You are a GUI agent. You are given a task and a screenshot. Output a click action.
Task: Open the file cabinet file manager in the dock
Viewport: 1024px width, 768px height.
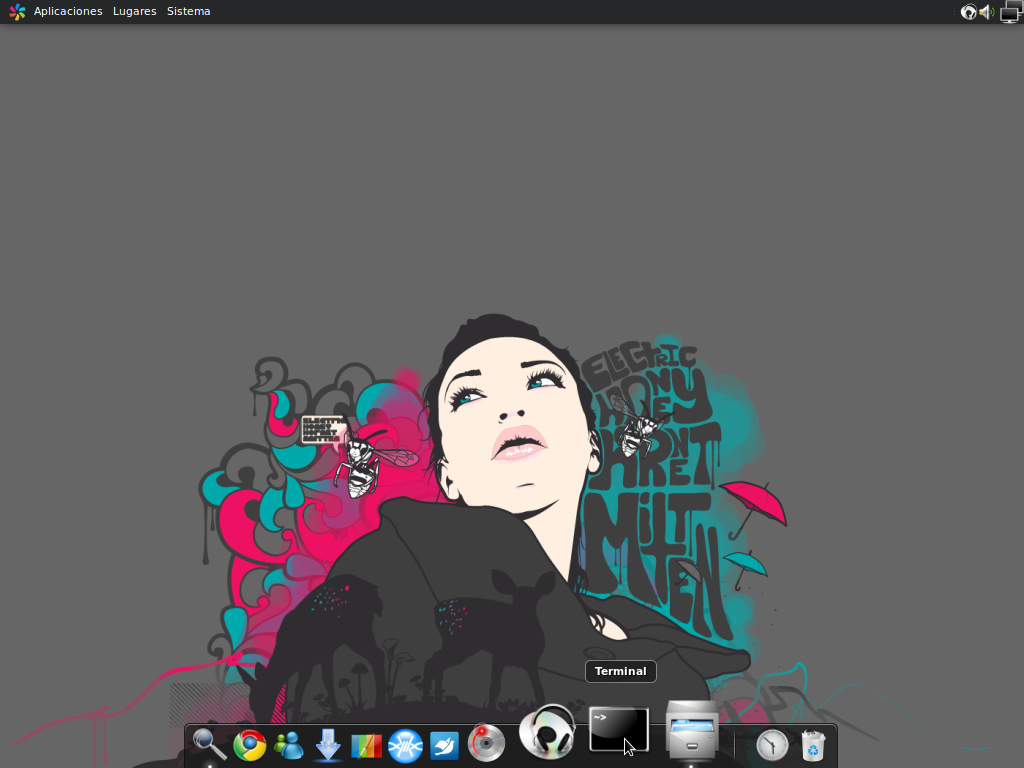692,729
